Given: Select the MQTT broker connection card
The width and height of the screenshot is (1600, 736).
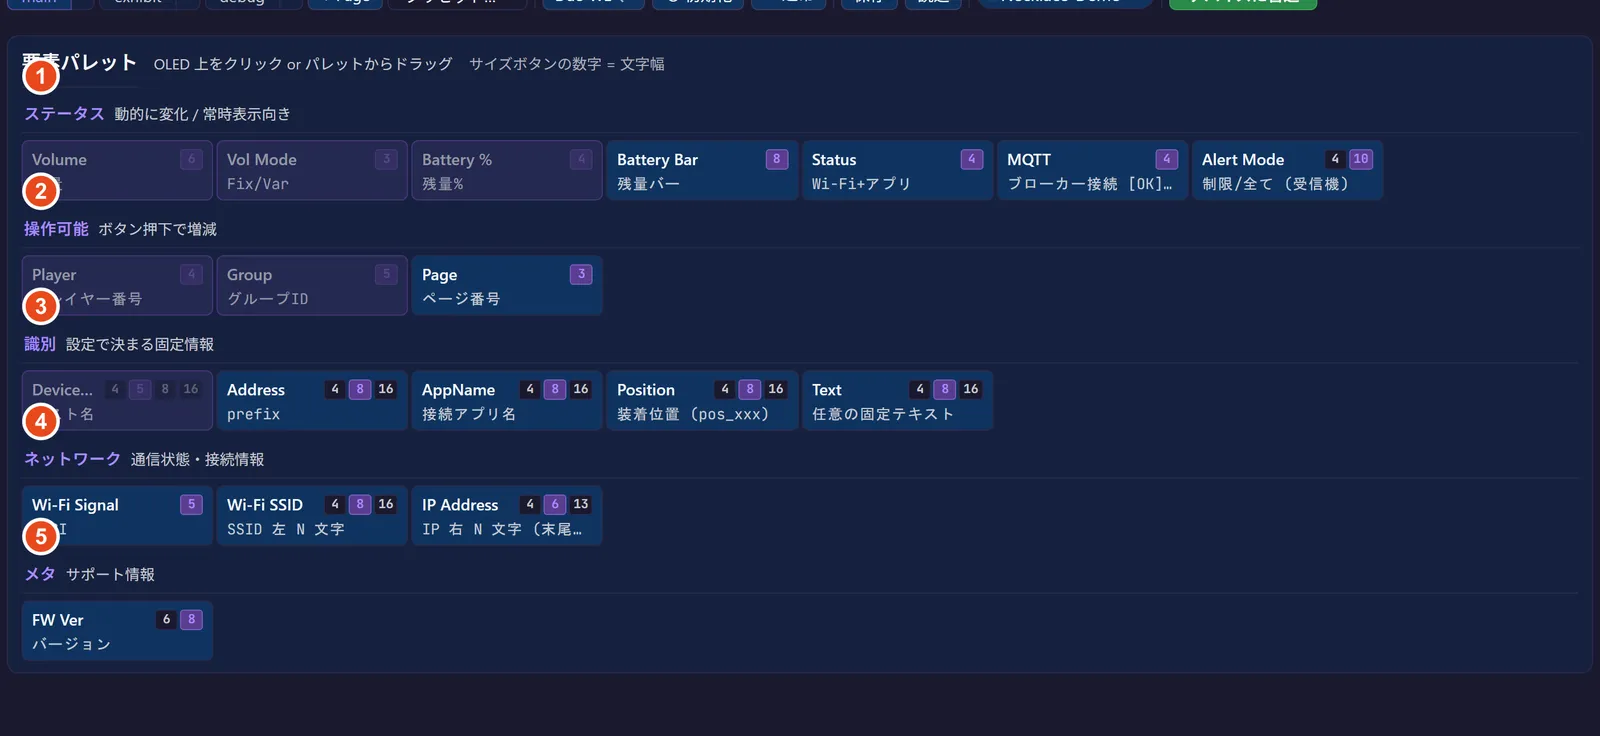Looking at the screenshot, I should tap(1092, 170).
